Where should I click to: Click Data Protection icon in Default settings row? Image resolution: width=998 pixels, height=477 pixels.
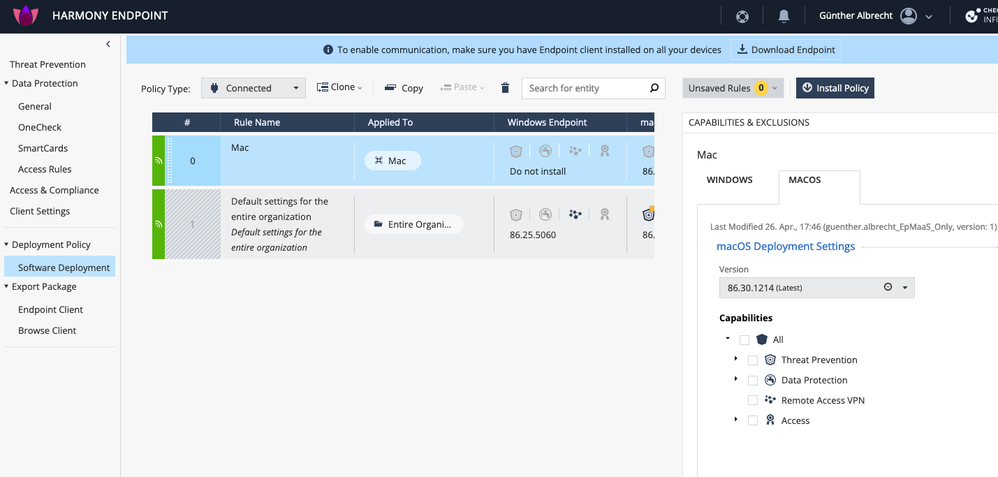(x=545, y=215)
